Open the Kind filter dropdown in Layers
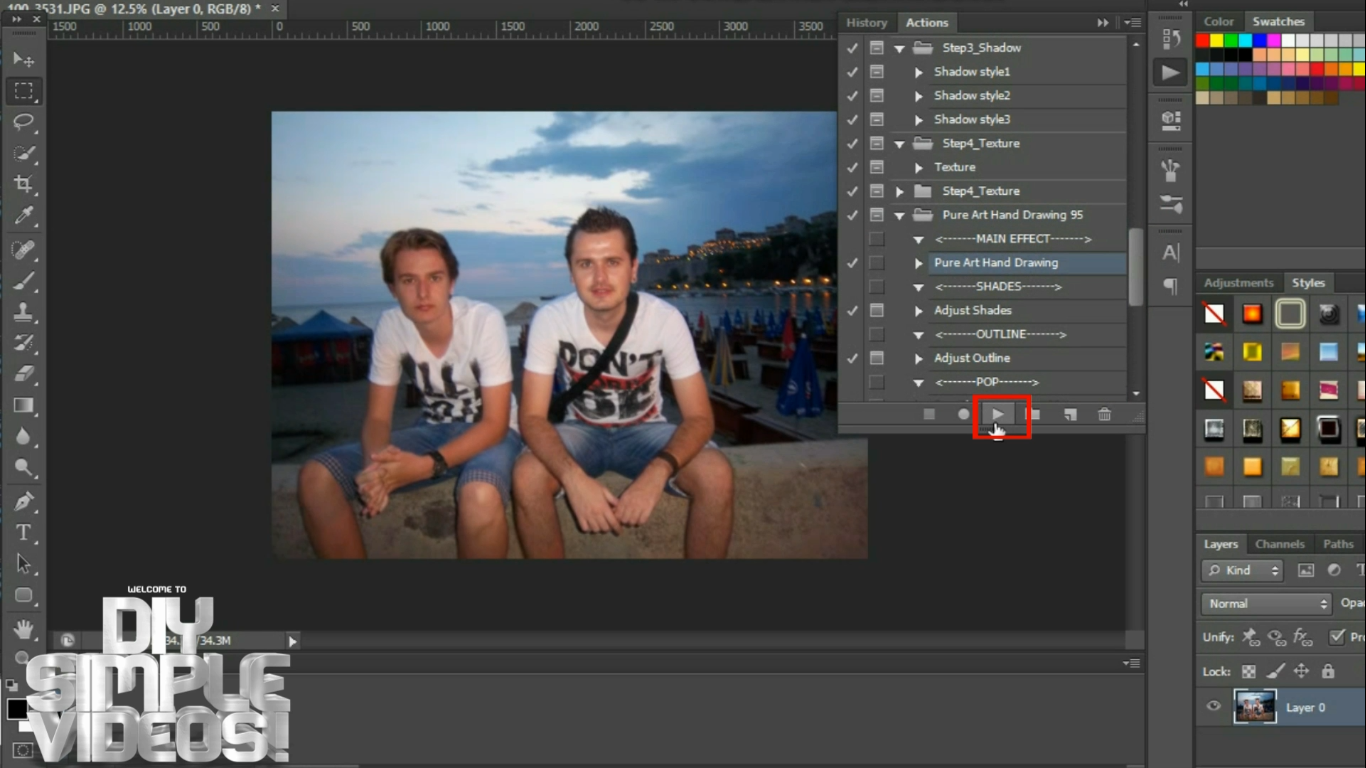 click(1243, 570)
